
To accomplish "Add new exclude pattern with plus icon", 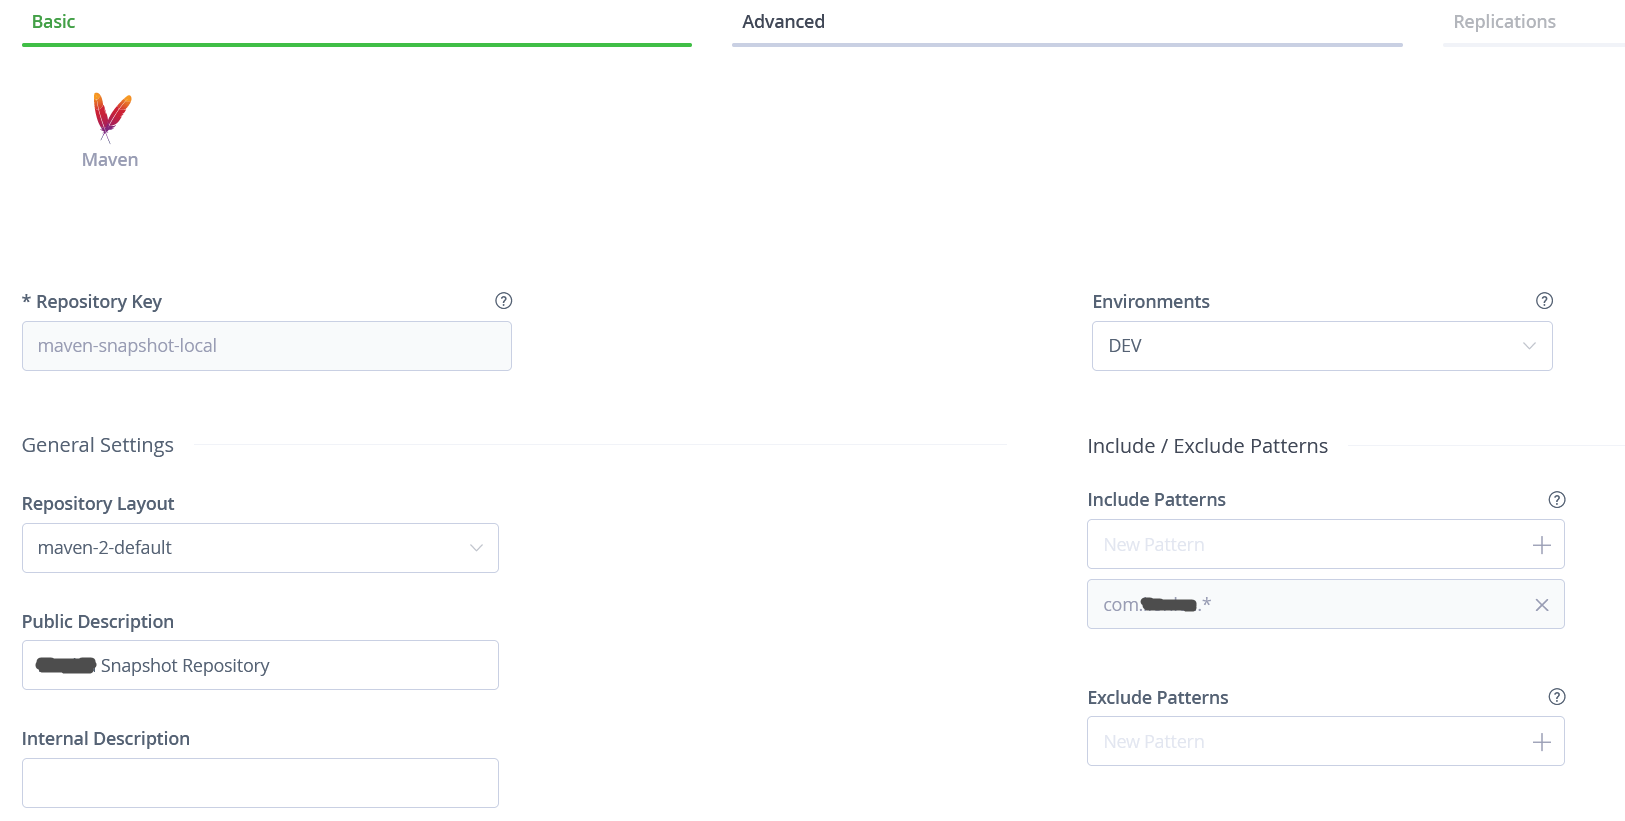I will pos(1541,742).
